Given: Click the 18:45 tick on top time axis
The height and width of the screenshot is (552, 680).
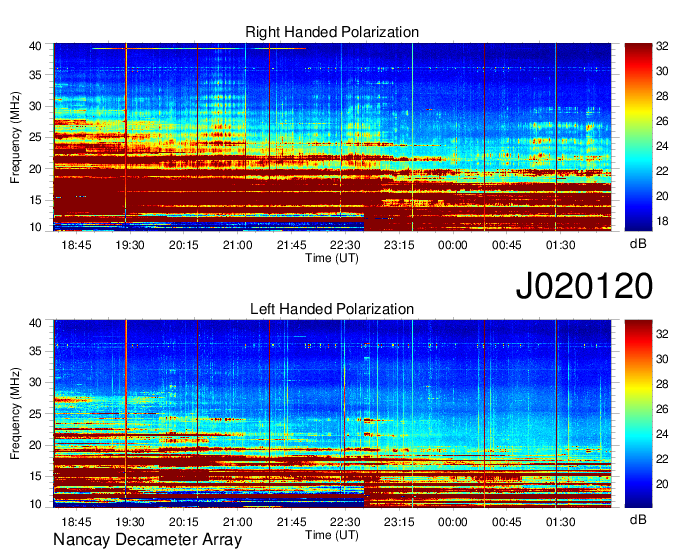Looking at the screenshot, I should click(x=76, y=245).
